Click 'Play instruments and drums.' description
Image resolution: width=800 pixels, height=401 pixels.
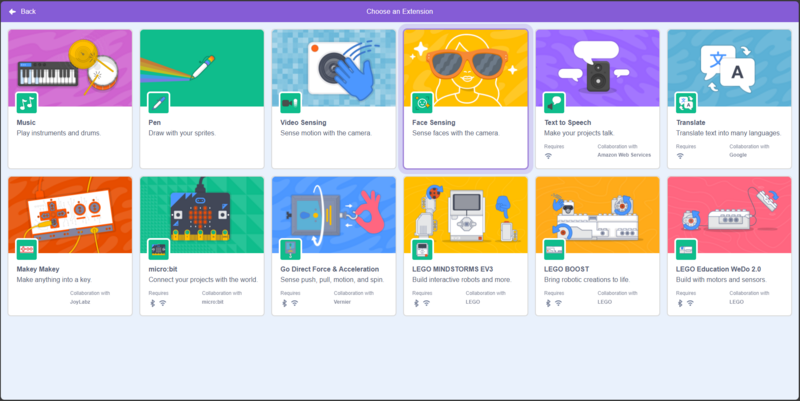pyautogui.click(x=59, y=133)
